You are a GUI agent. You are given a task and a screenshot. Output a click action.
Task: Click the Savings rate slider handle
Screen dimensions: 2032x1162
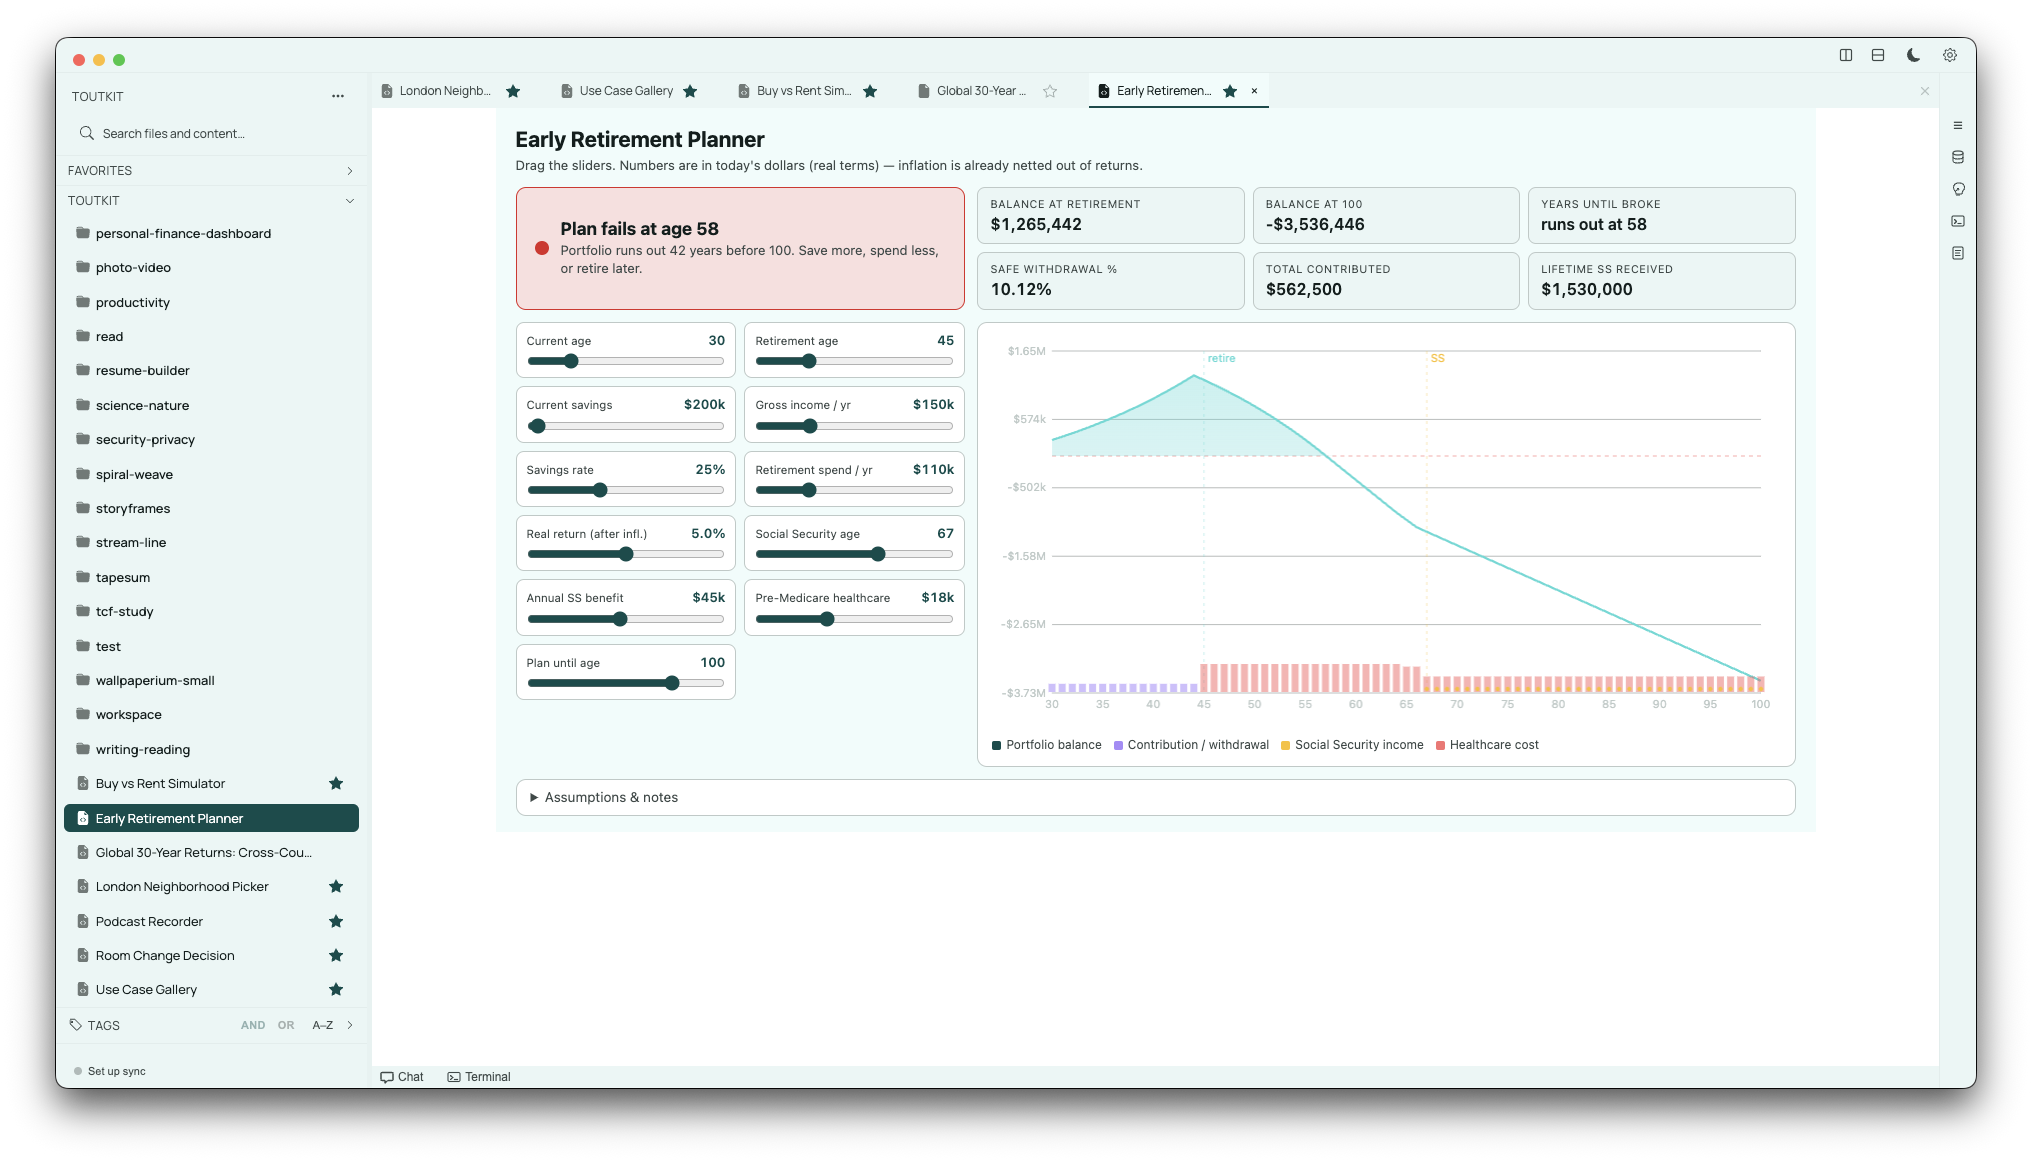(x=600, y=490)
